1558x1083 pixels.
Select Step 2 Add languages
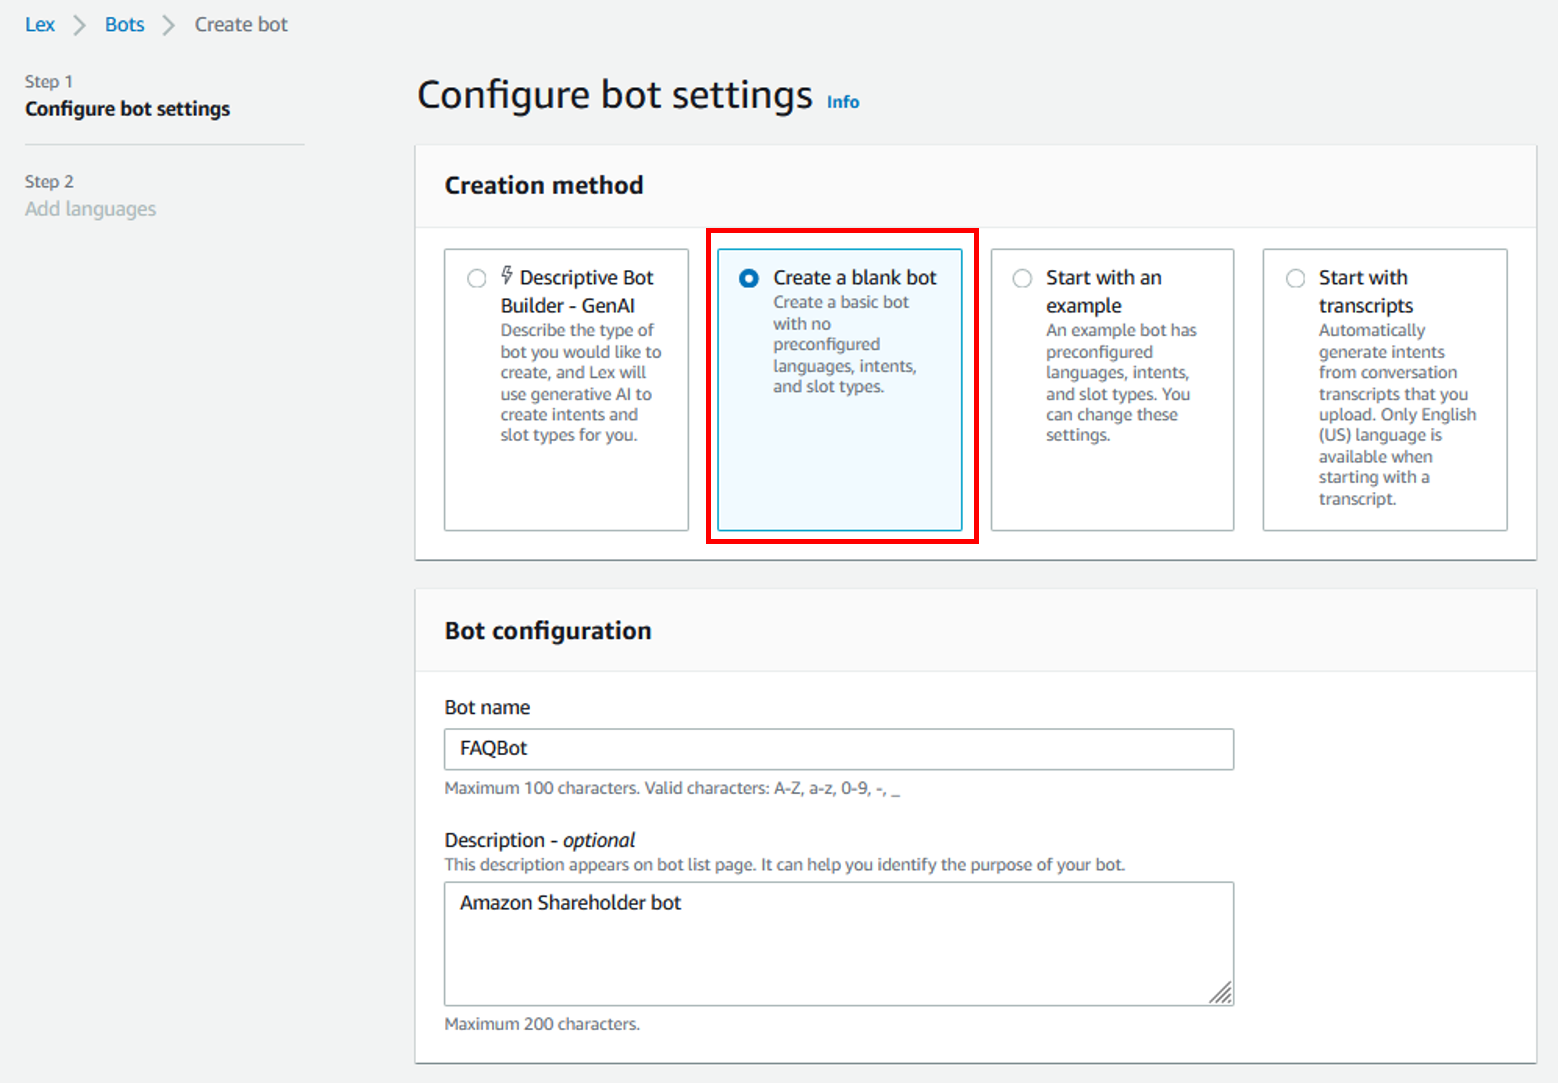click(90, 196)
